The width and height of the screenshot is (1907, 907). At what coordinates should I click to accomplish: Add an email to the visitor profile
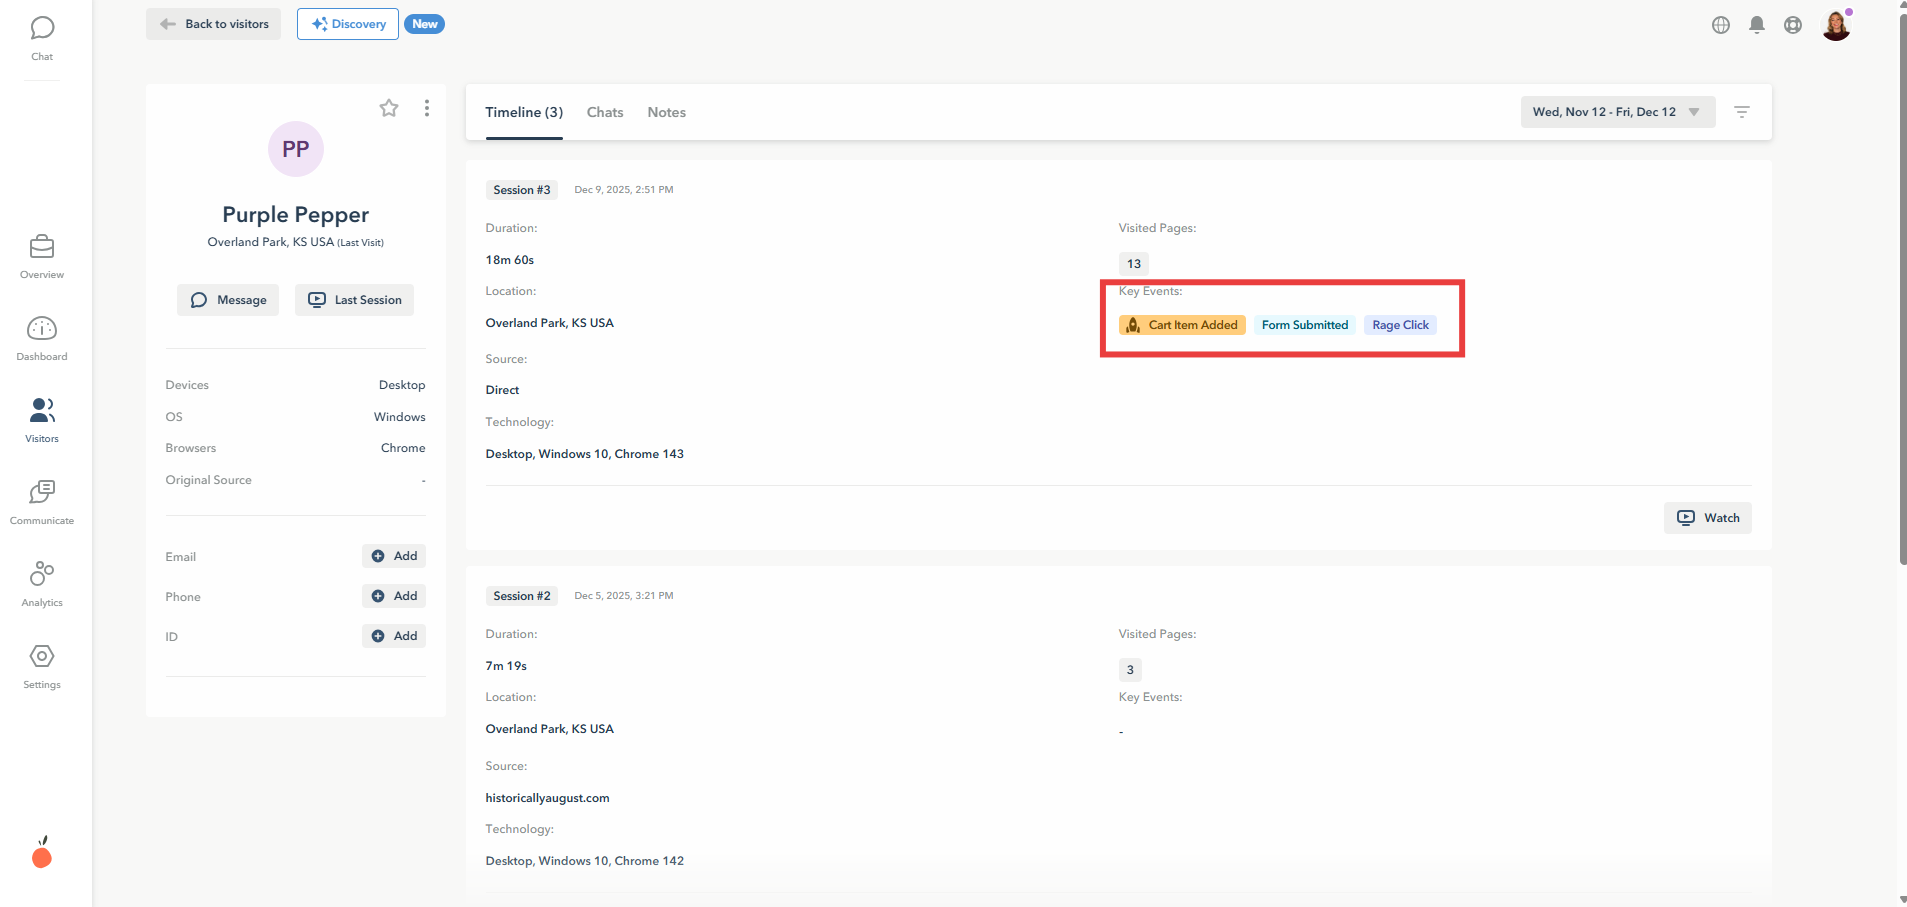393,555
